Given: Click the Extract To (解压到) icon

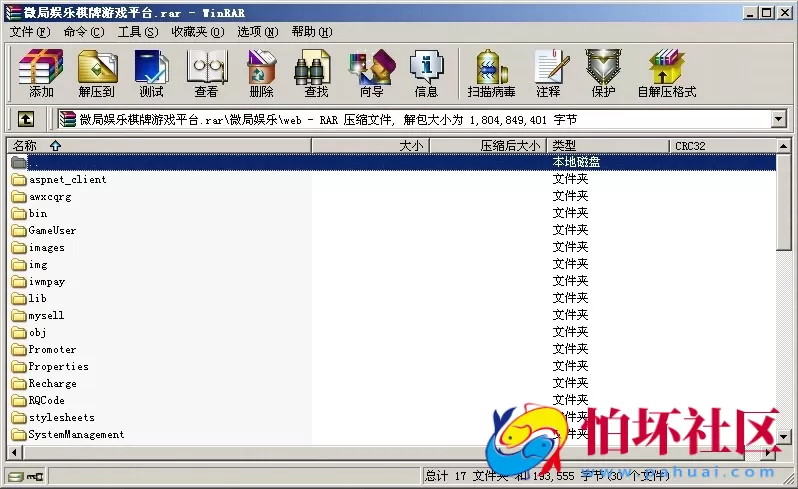Looking at the screenshot, I should tap(97, 73).
